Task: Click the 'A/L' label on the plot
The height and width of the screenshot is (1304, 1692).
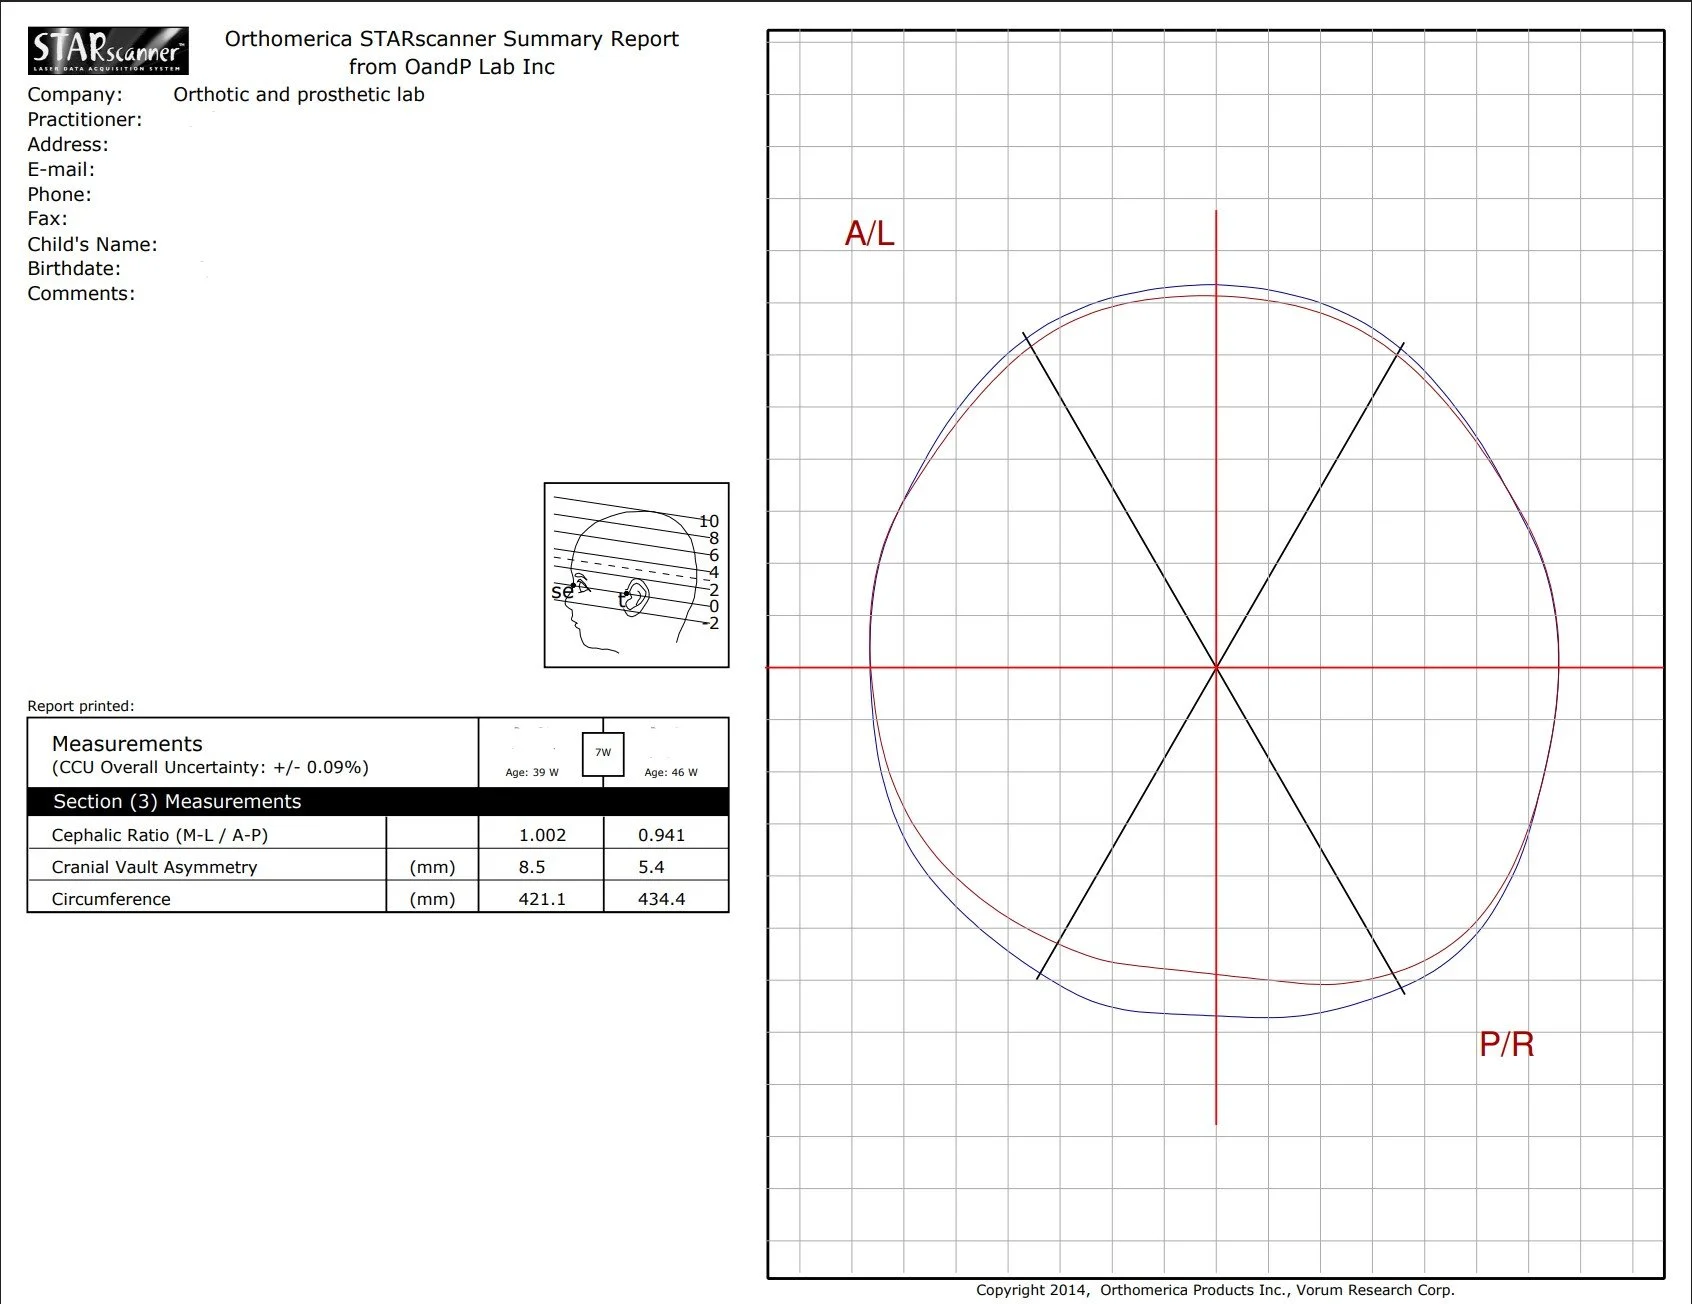Action: coord(869,233)
